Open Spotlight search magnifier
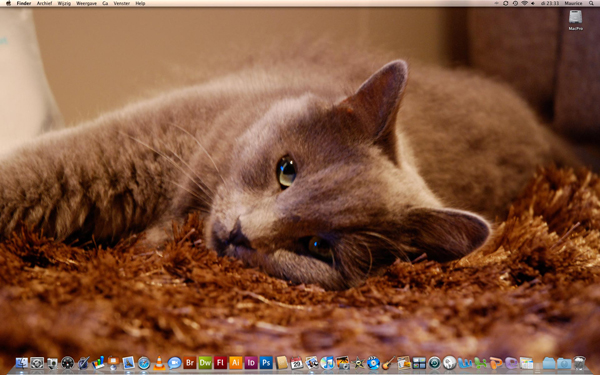 click(591, 3)
